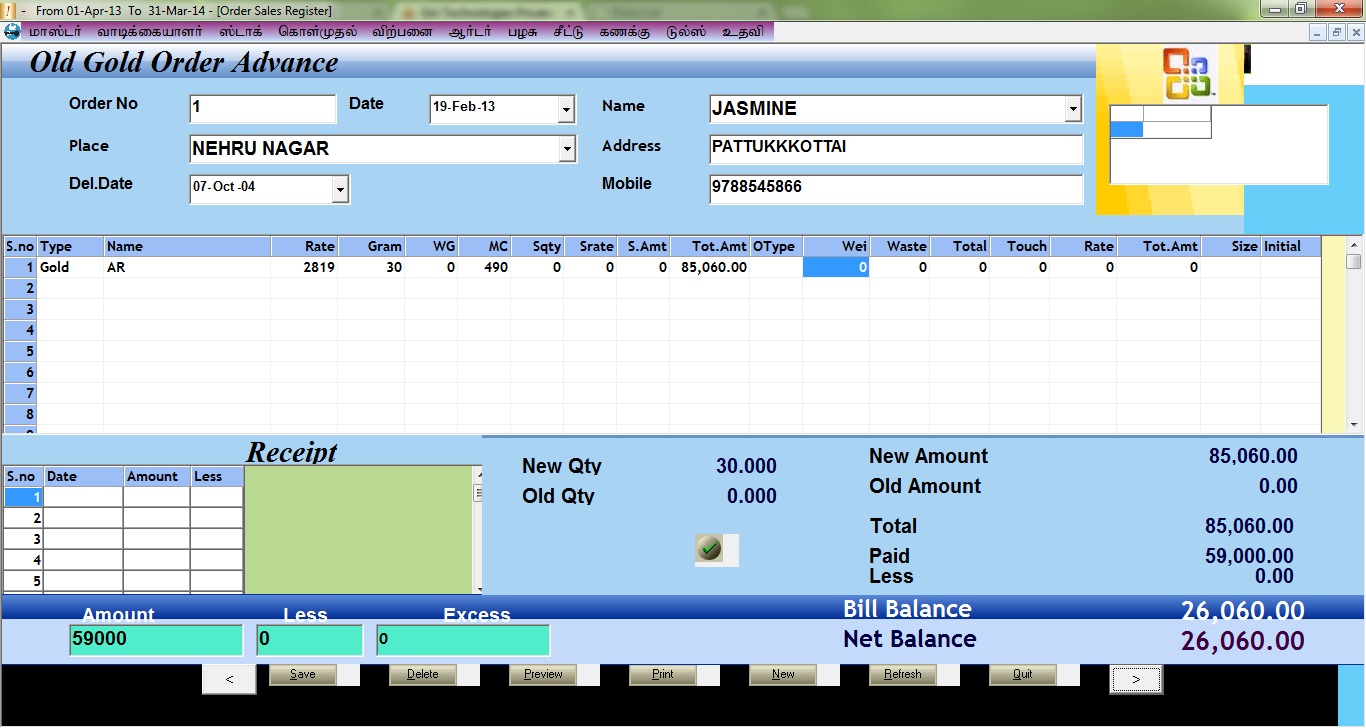This screenshot has width=1366, height=728.
Task: Open the உதவி menu
Action: pos(742,31)
